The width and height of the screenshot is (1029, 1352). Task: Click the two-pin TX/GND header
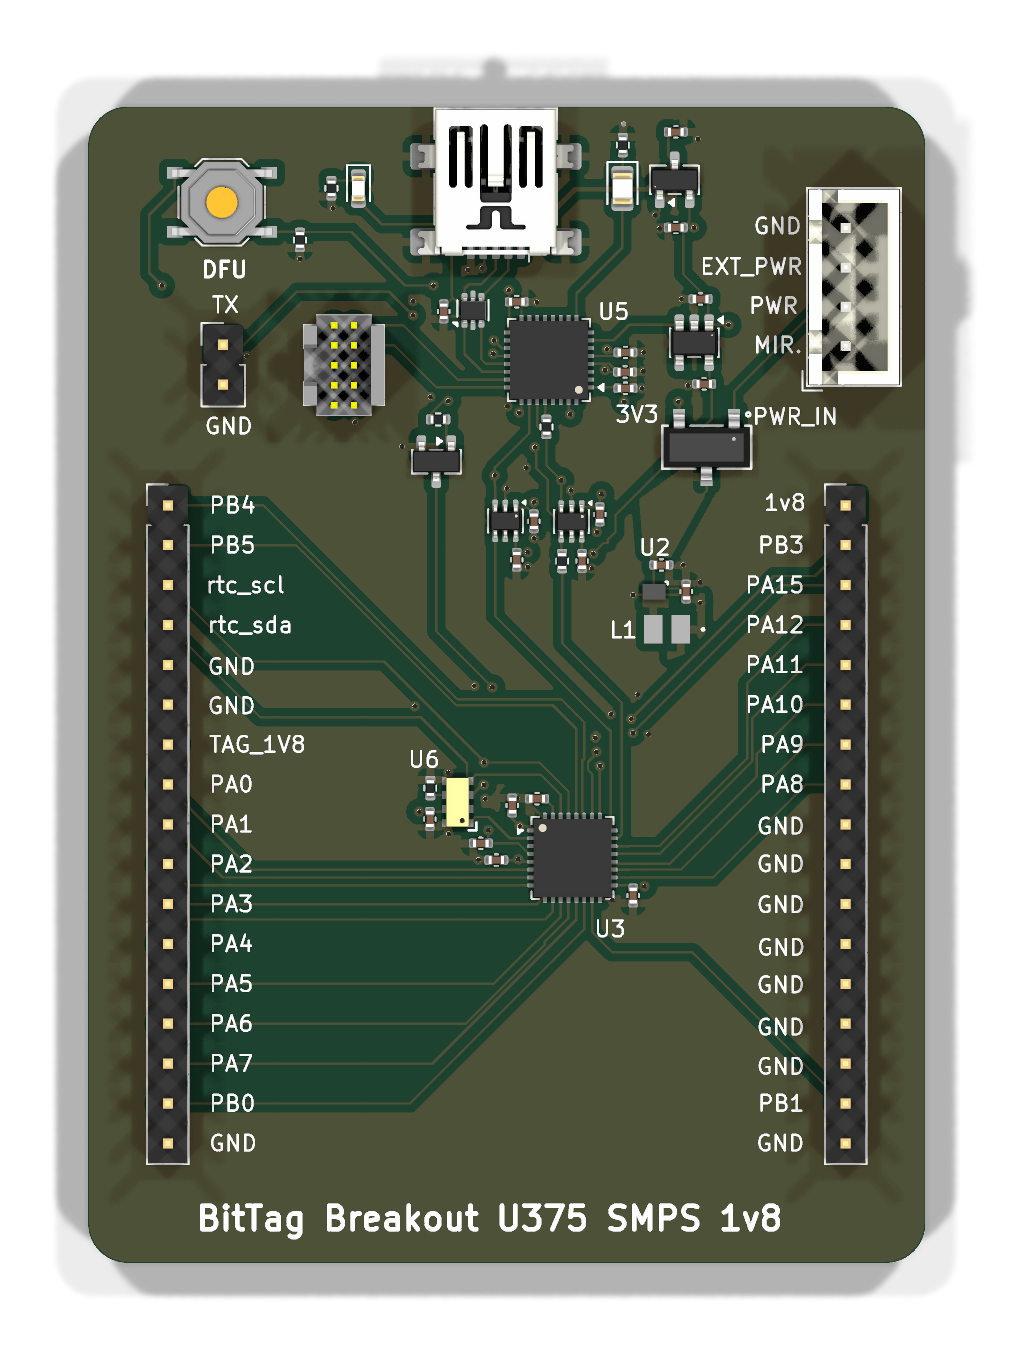(223, 365)
